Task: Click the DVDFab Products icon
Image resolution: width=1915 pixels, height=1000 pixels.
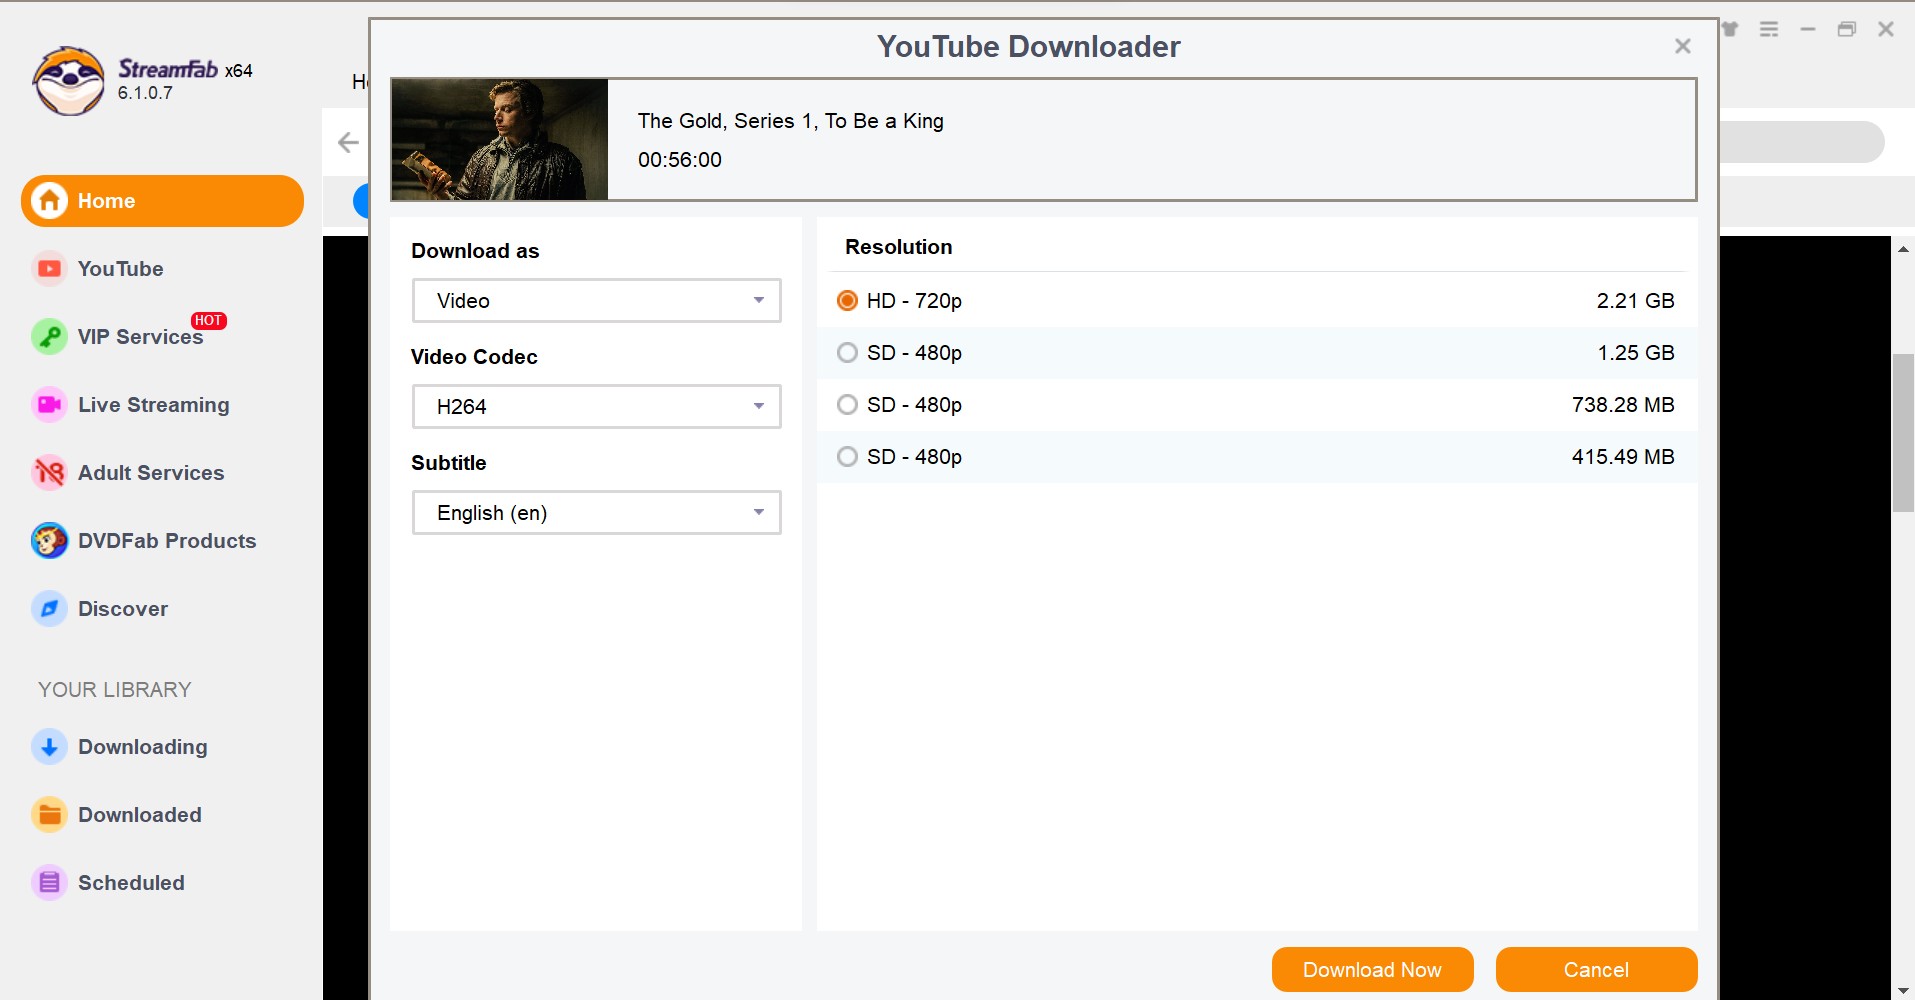Action: coord(49,541)
